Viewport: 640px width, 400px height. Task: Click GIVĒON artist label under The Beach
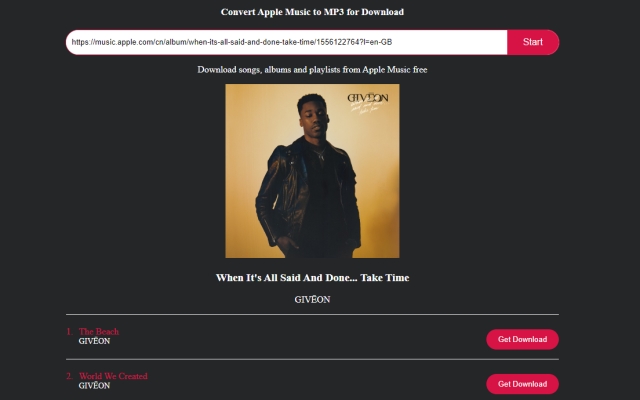coord(94,341)
